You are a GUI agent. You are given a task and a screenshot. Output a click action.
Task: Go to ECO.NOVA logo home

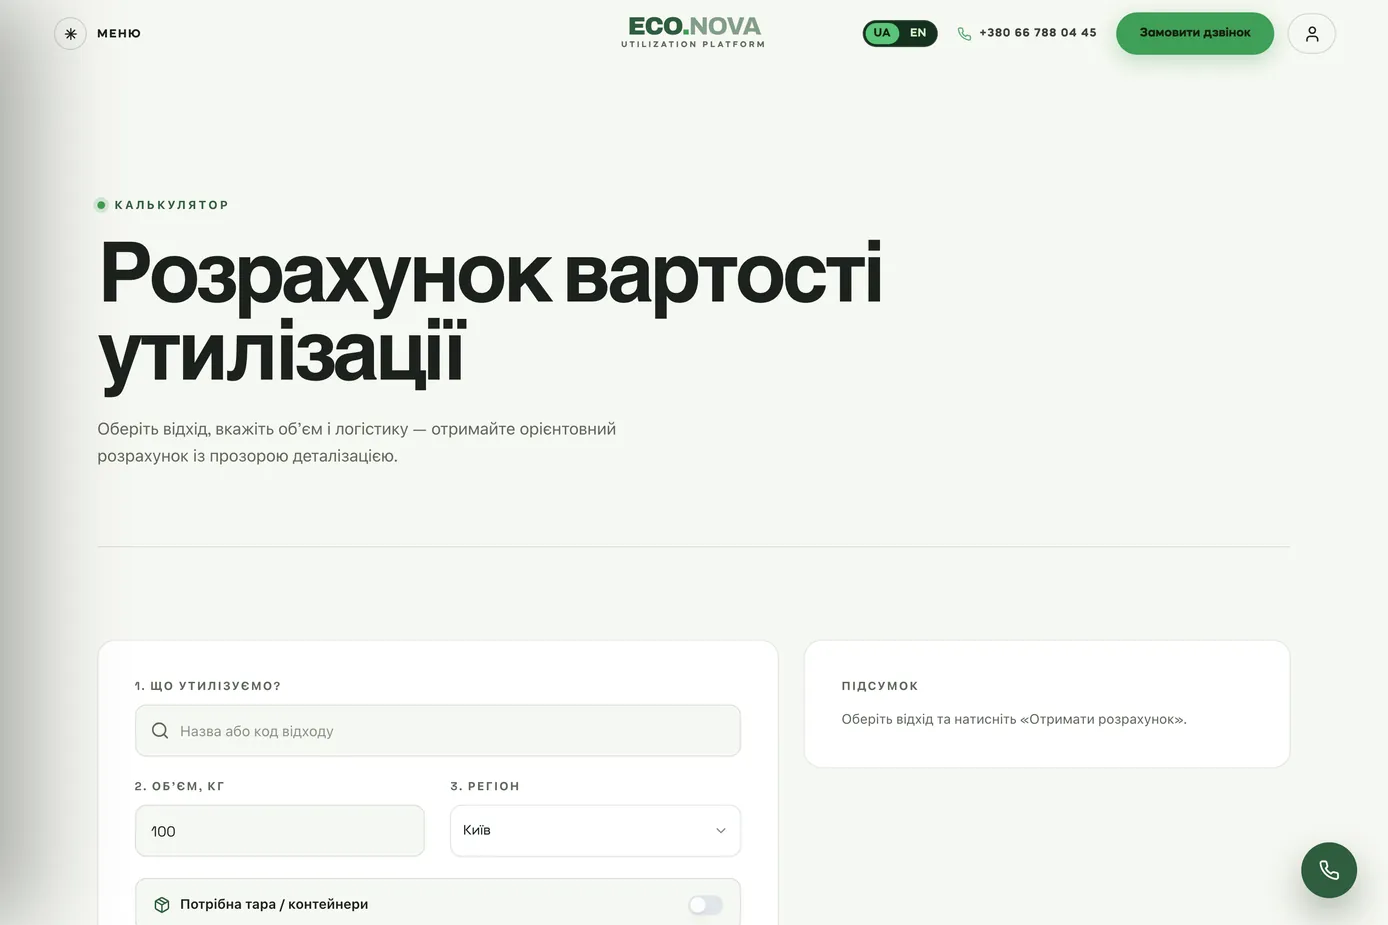point(693,32)
